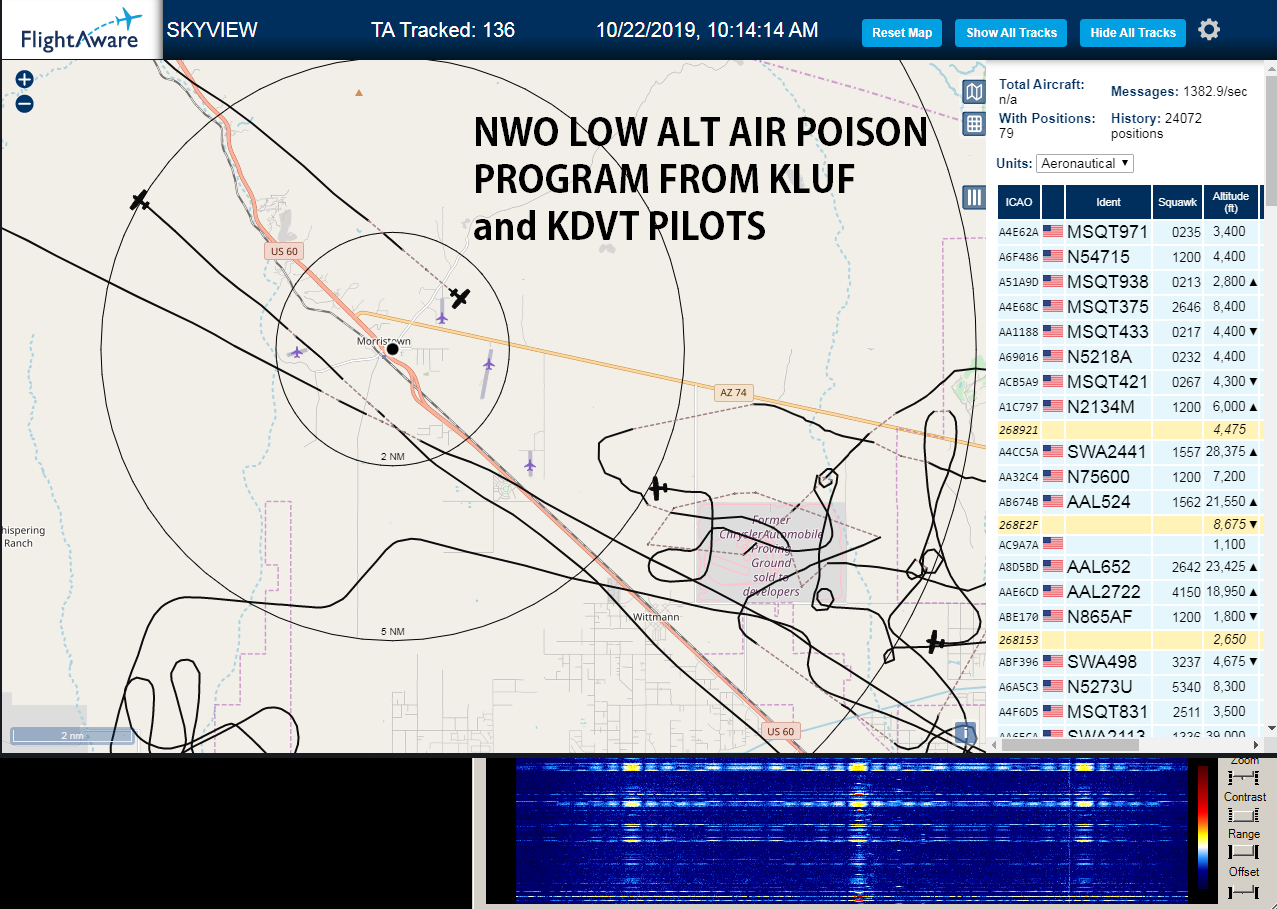The height and width of the screenshot is (909, 1277).
Task: Select purple aircraft east of Morristown
Action: point(488,365)
